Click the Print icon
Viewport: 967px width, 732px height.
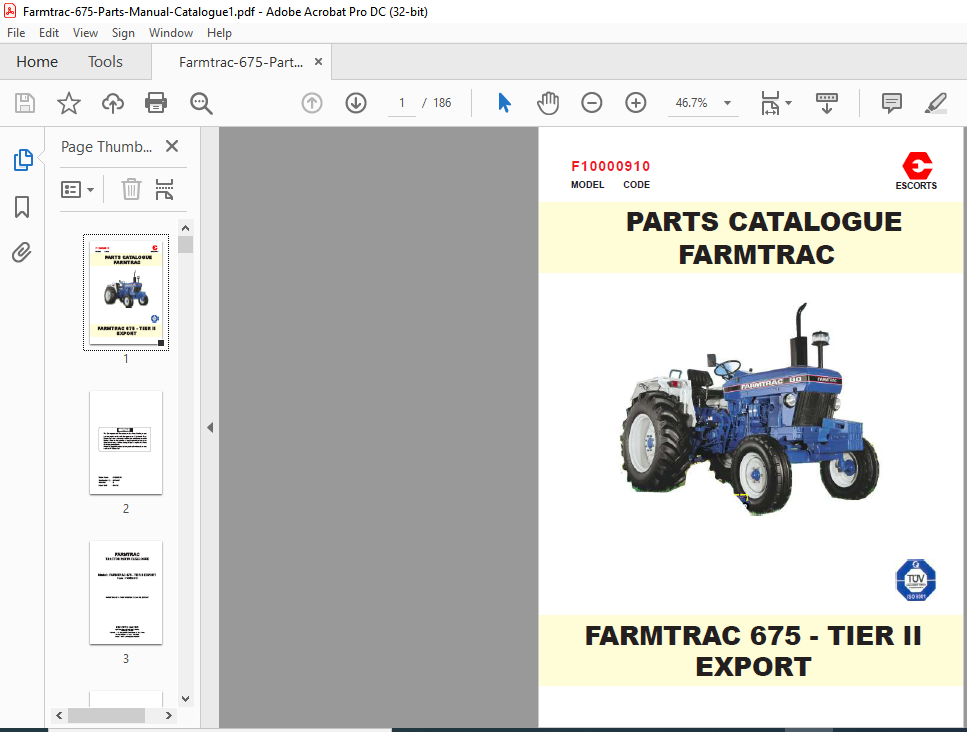coord(157,102)
